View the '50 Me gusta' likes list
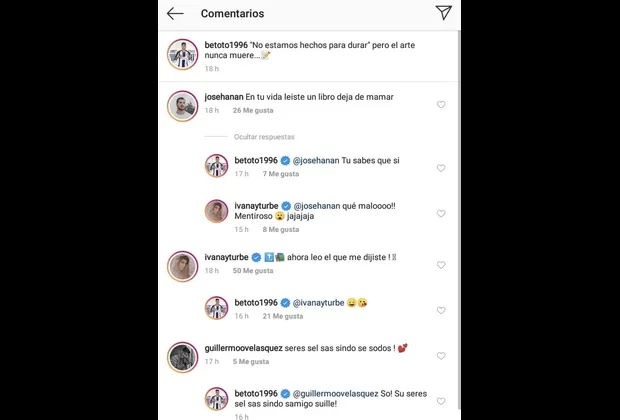 coord(250,270)
